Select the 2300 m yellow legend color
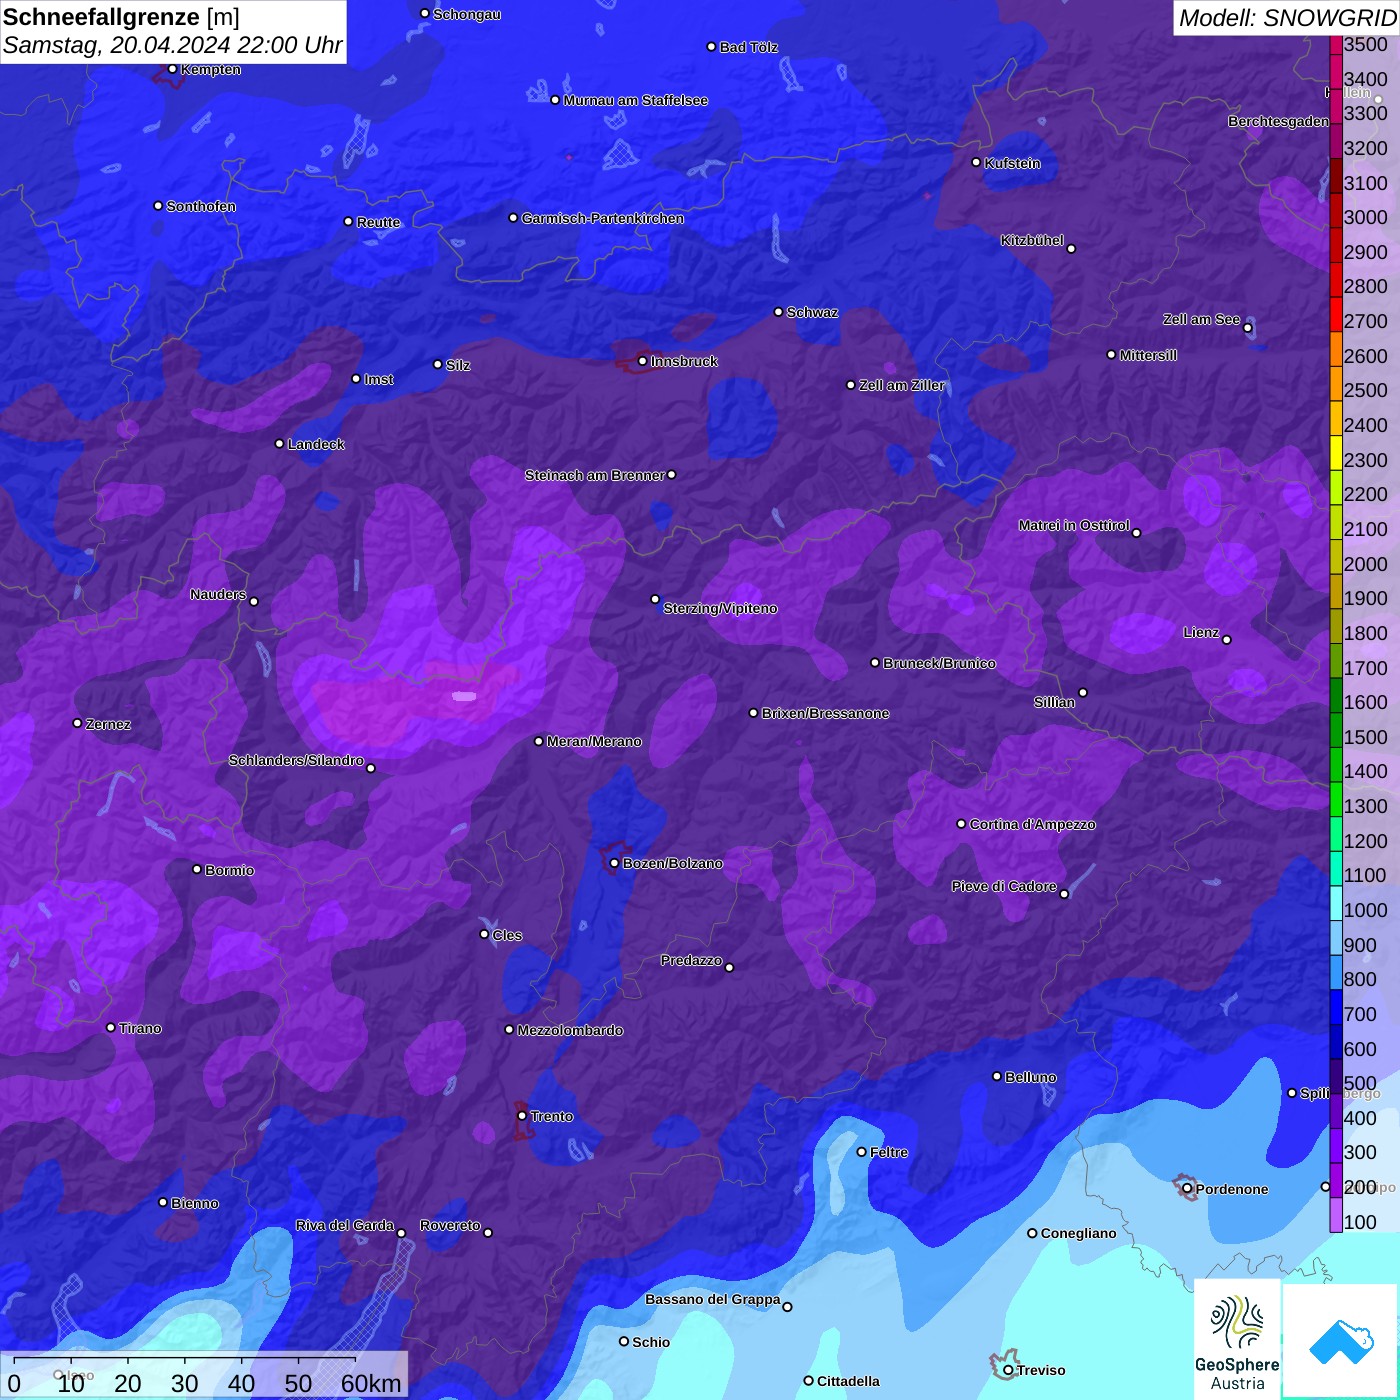1400x1400 pixels. point(1336,453)
